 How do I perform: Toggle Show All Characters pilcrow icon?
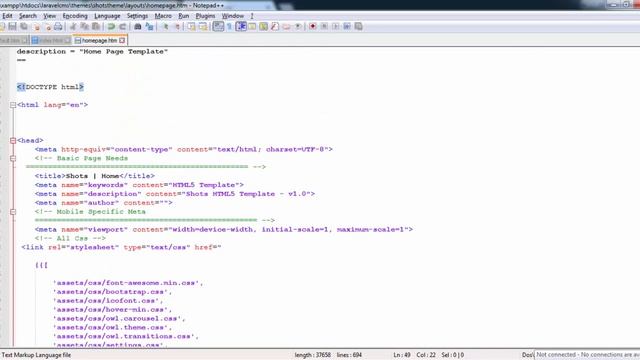[229, 27]
